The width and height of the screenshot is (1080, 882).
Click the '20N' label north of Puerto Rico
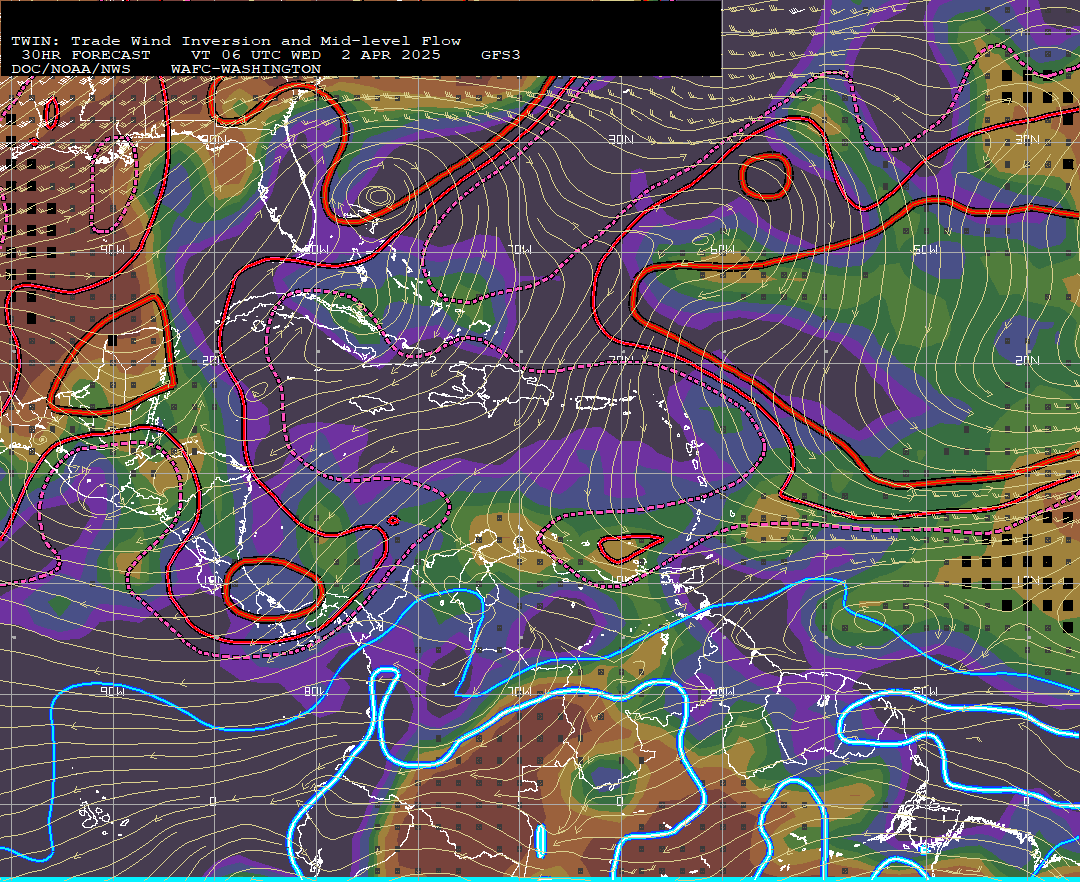(x=621, y=360)
